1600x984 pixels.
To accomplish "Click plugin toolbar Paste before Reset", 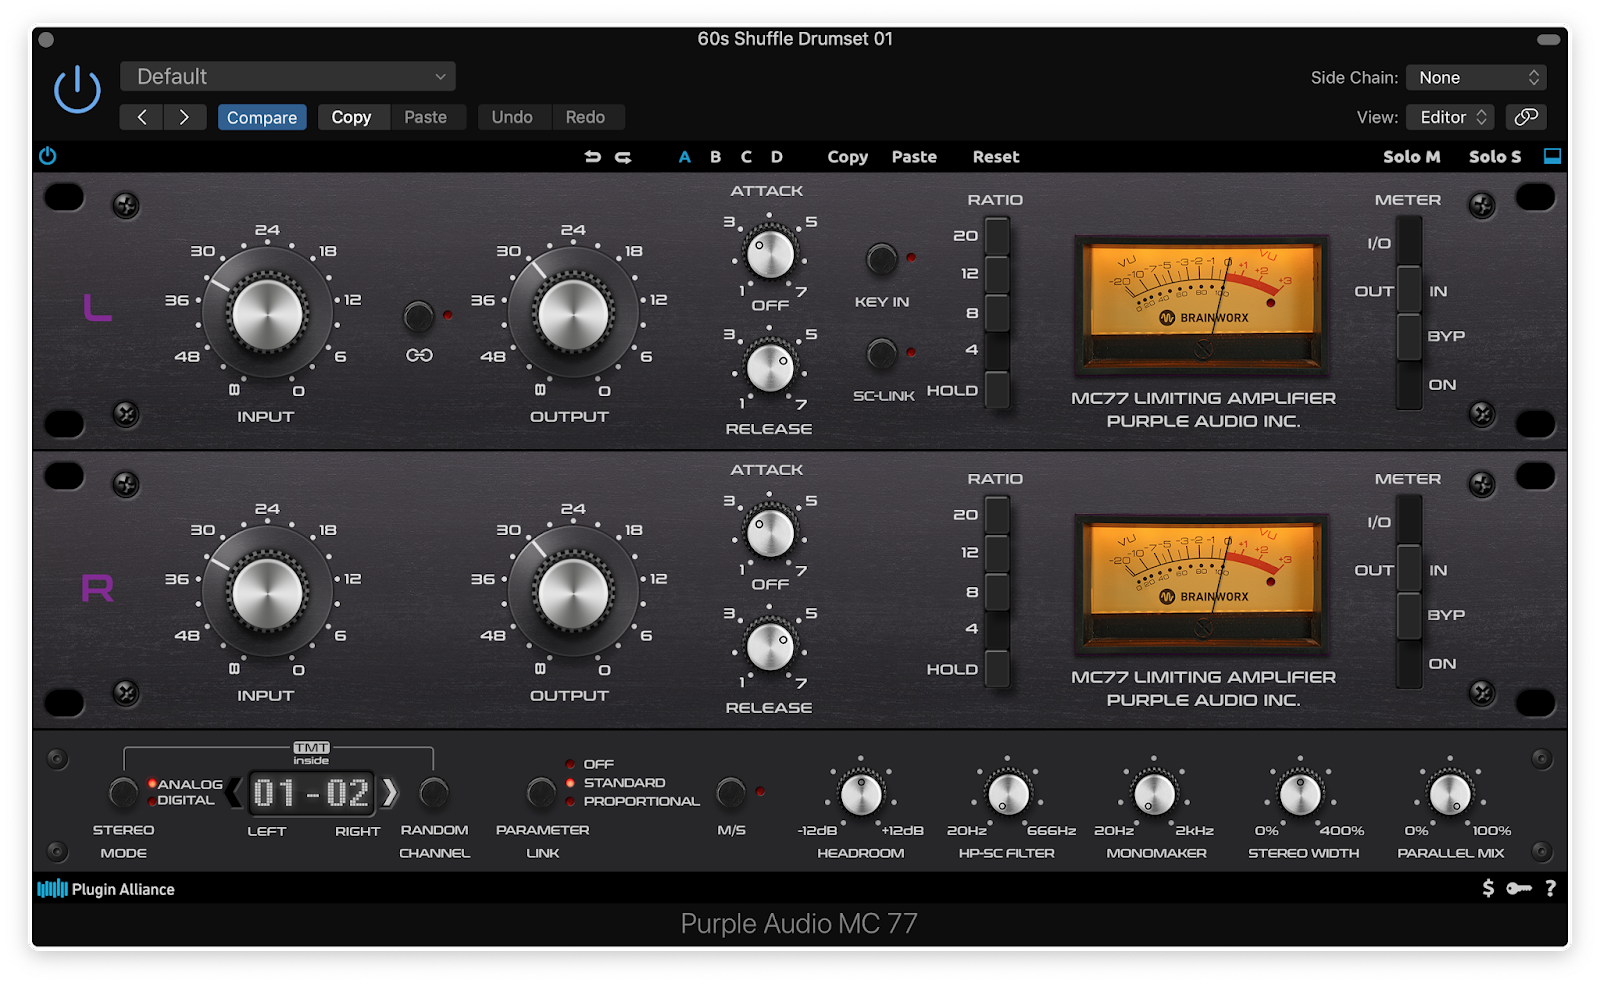I will [x=914, y=157].
